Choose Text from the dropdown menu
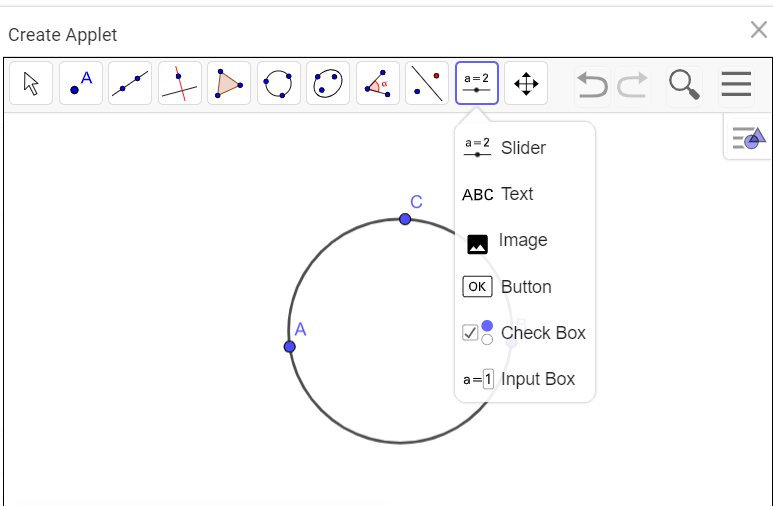 (525, 194)
